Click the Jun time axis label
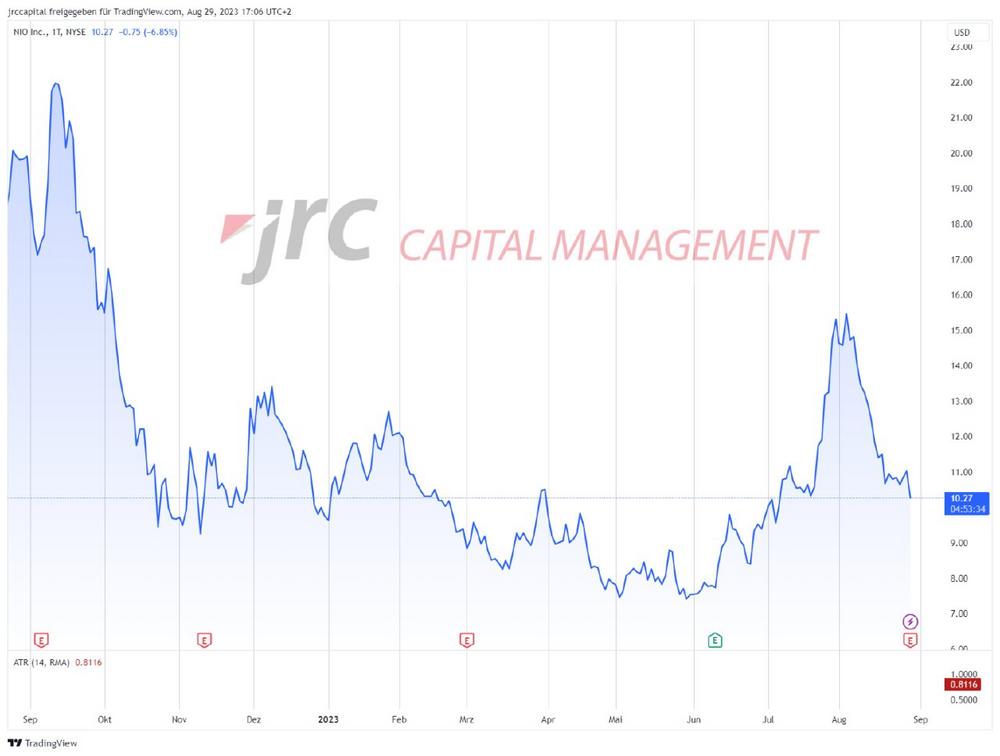 pos(694,720)
